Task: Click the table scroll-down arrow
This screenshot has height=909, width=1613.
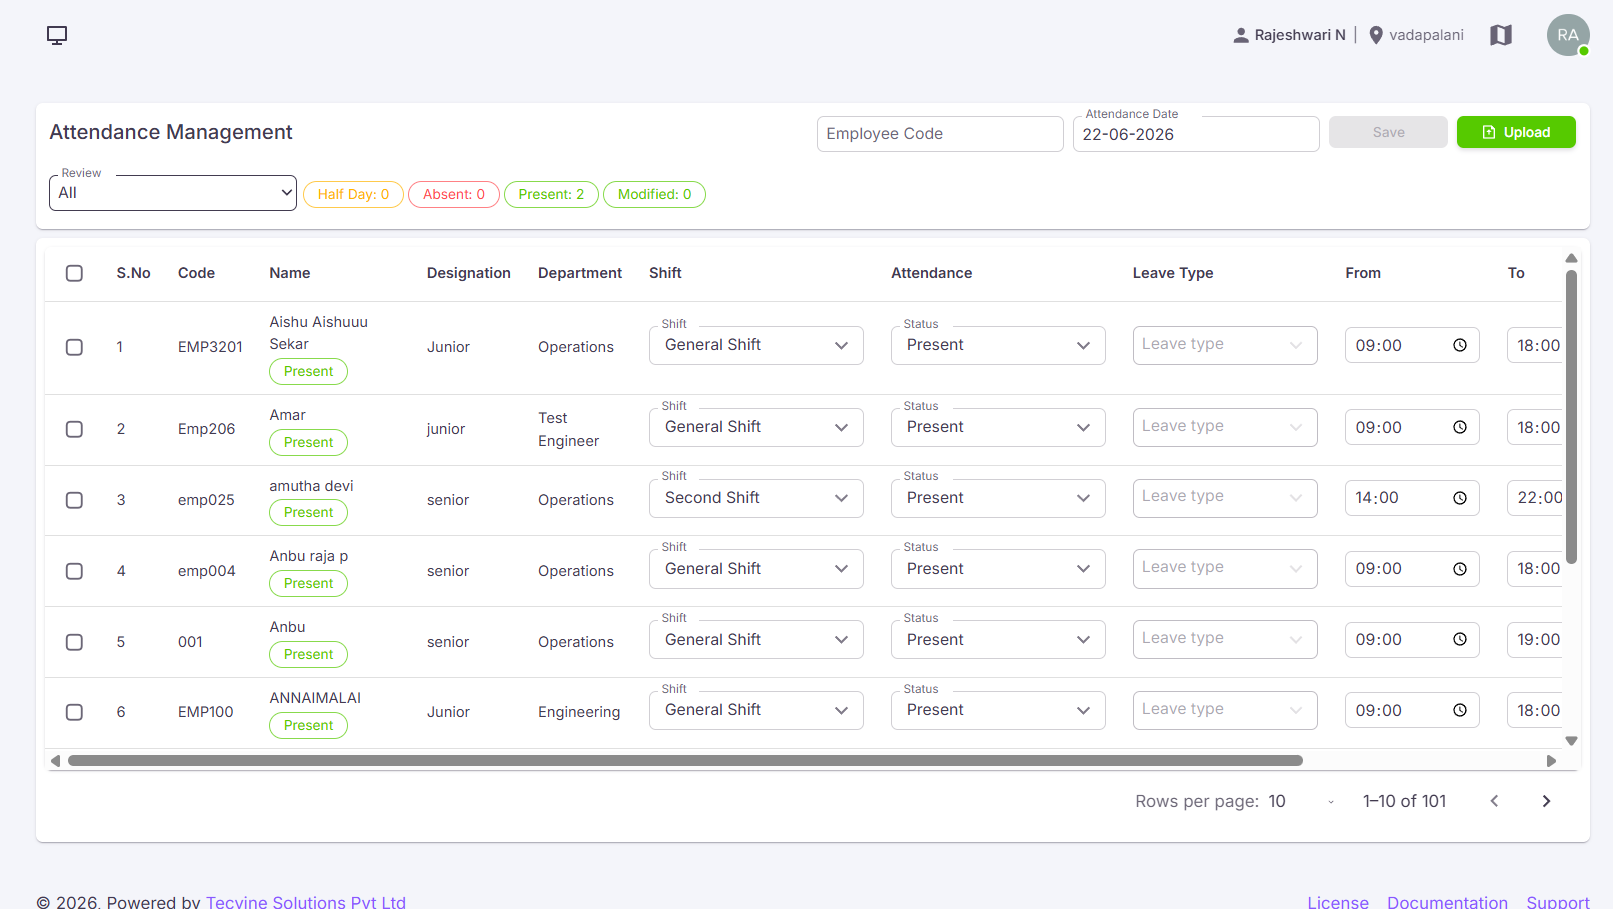Action: (1571, 741)
